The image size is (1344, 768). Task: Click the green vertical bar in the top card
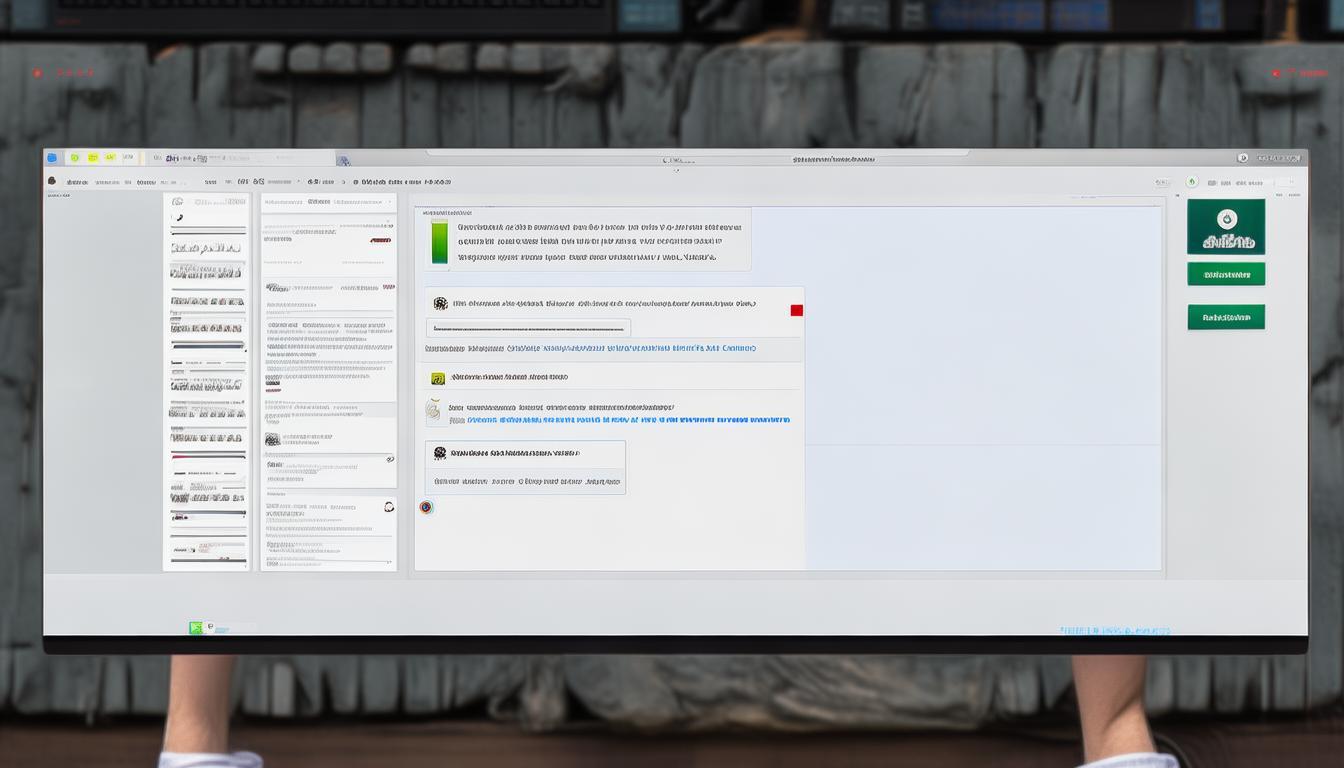pyautogui.click(x=439, y=243)
